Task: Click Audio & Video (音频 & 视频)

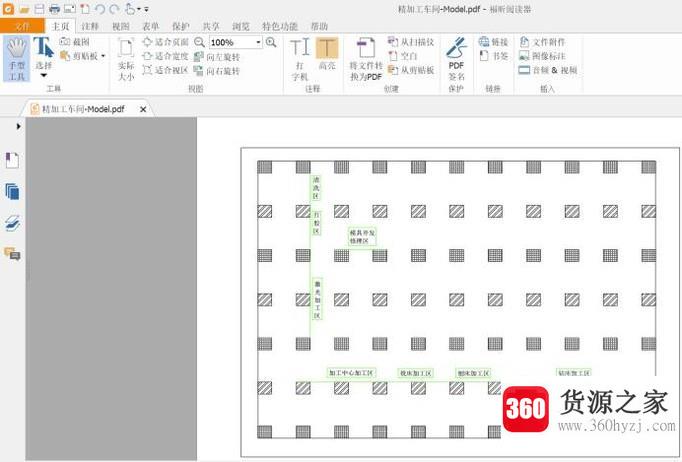Action: 548,70
